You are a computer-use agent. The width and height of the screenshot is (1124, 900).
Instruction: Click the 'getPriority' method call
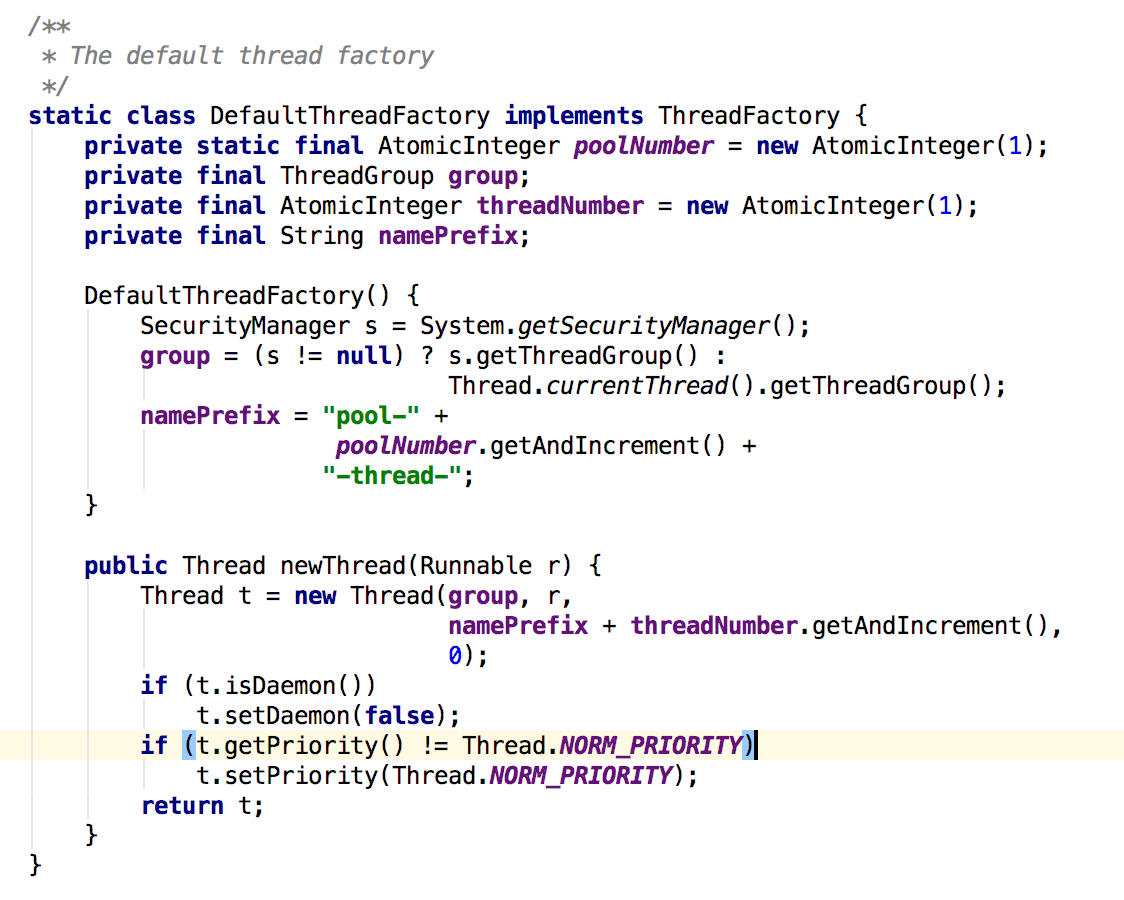pos(301,746)
